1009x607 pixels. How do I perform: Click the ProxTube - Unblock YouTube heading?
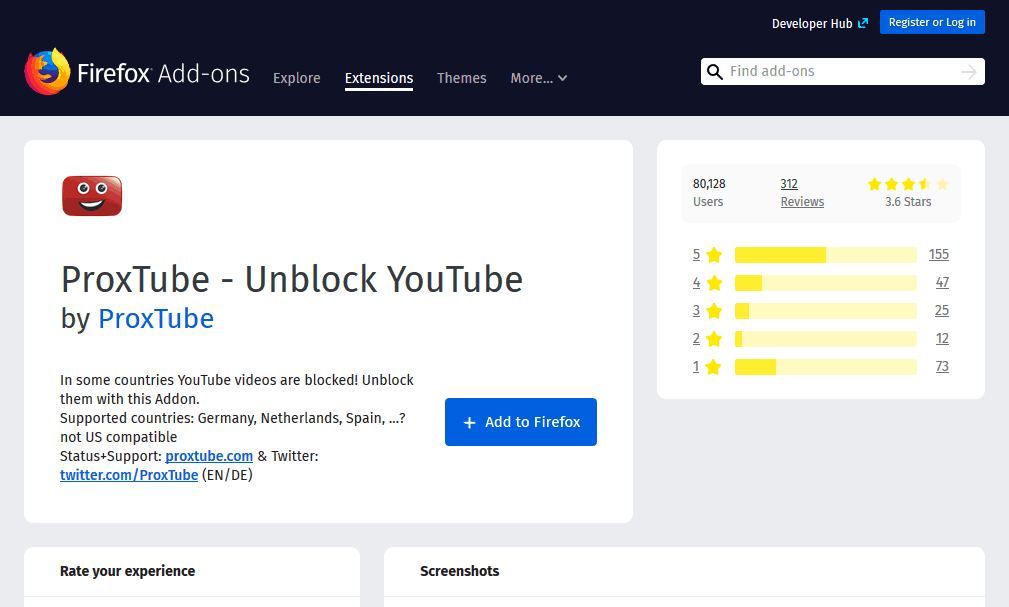(x=292, y=279)
